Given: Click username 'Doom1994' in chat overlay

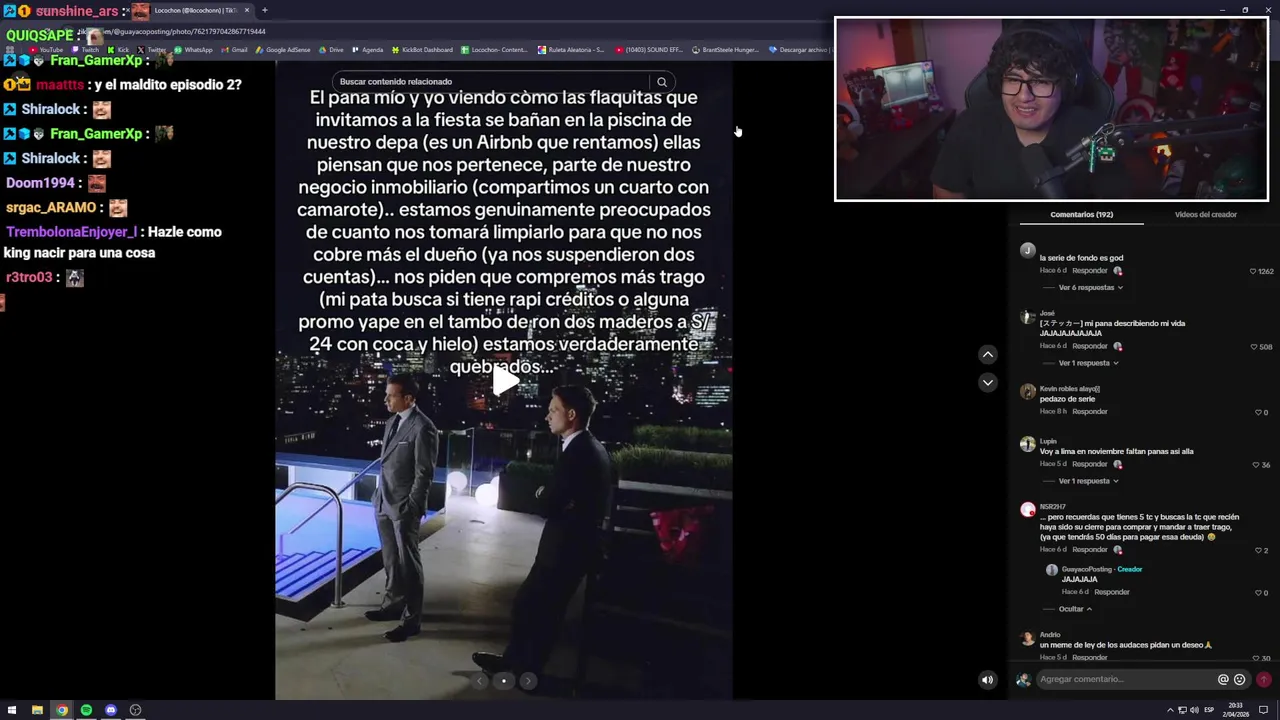Looking at the screenshot, I should pyautogui.click(x=41, y=183).
